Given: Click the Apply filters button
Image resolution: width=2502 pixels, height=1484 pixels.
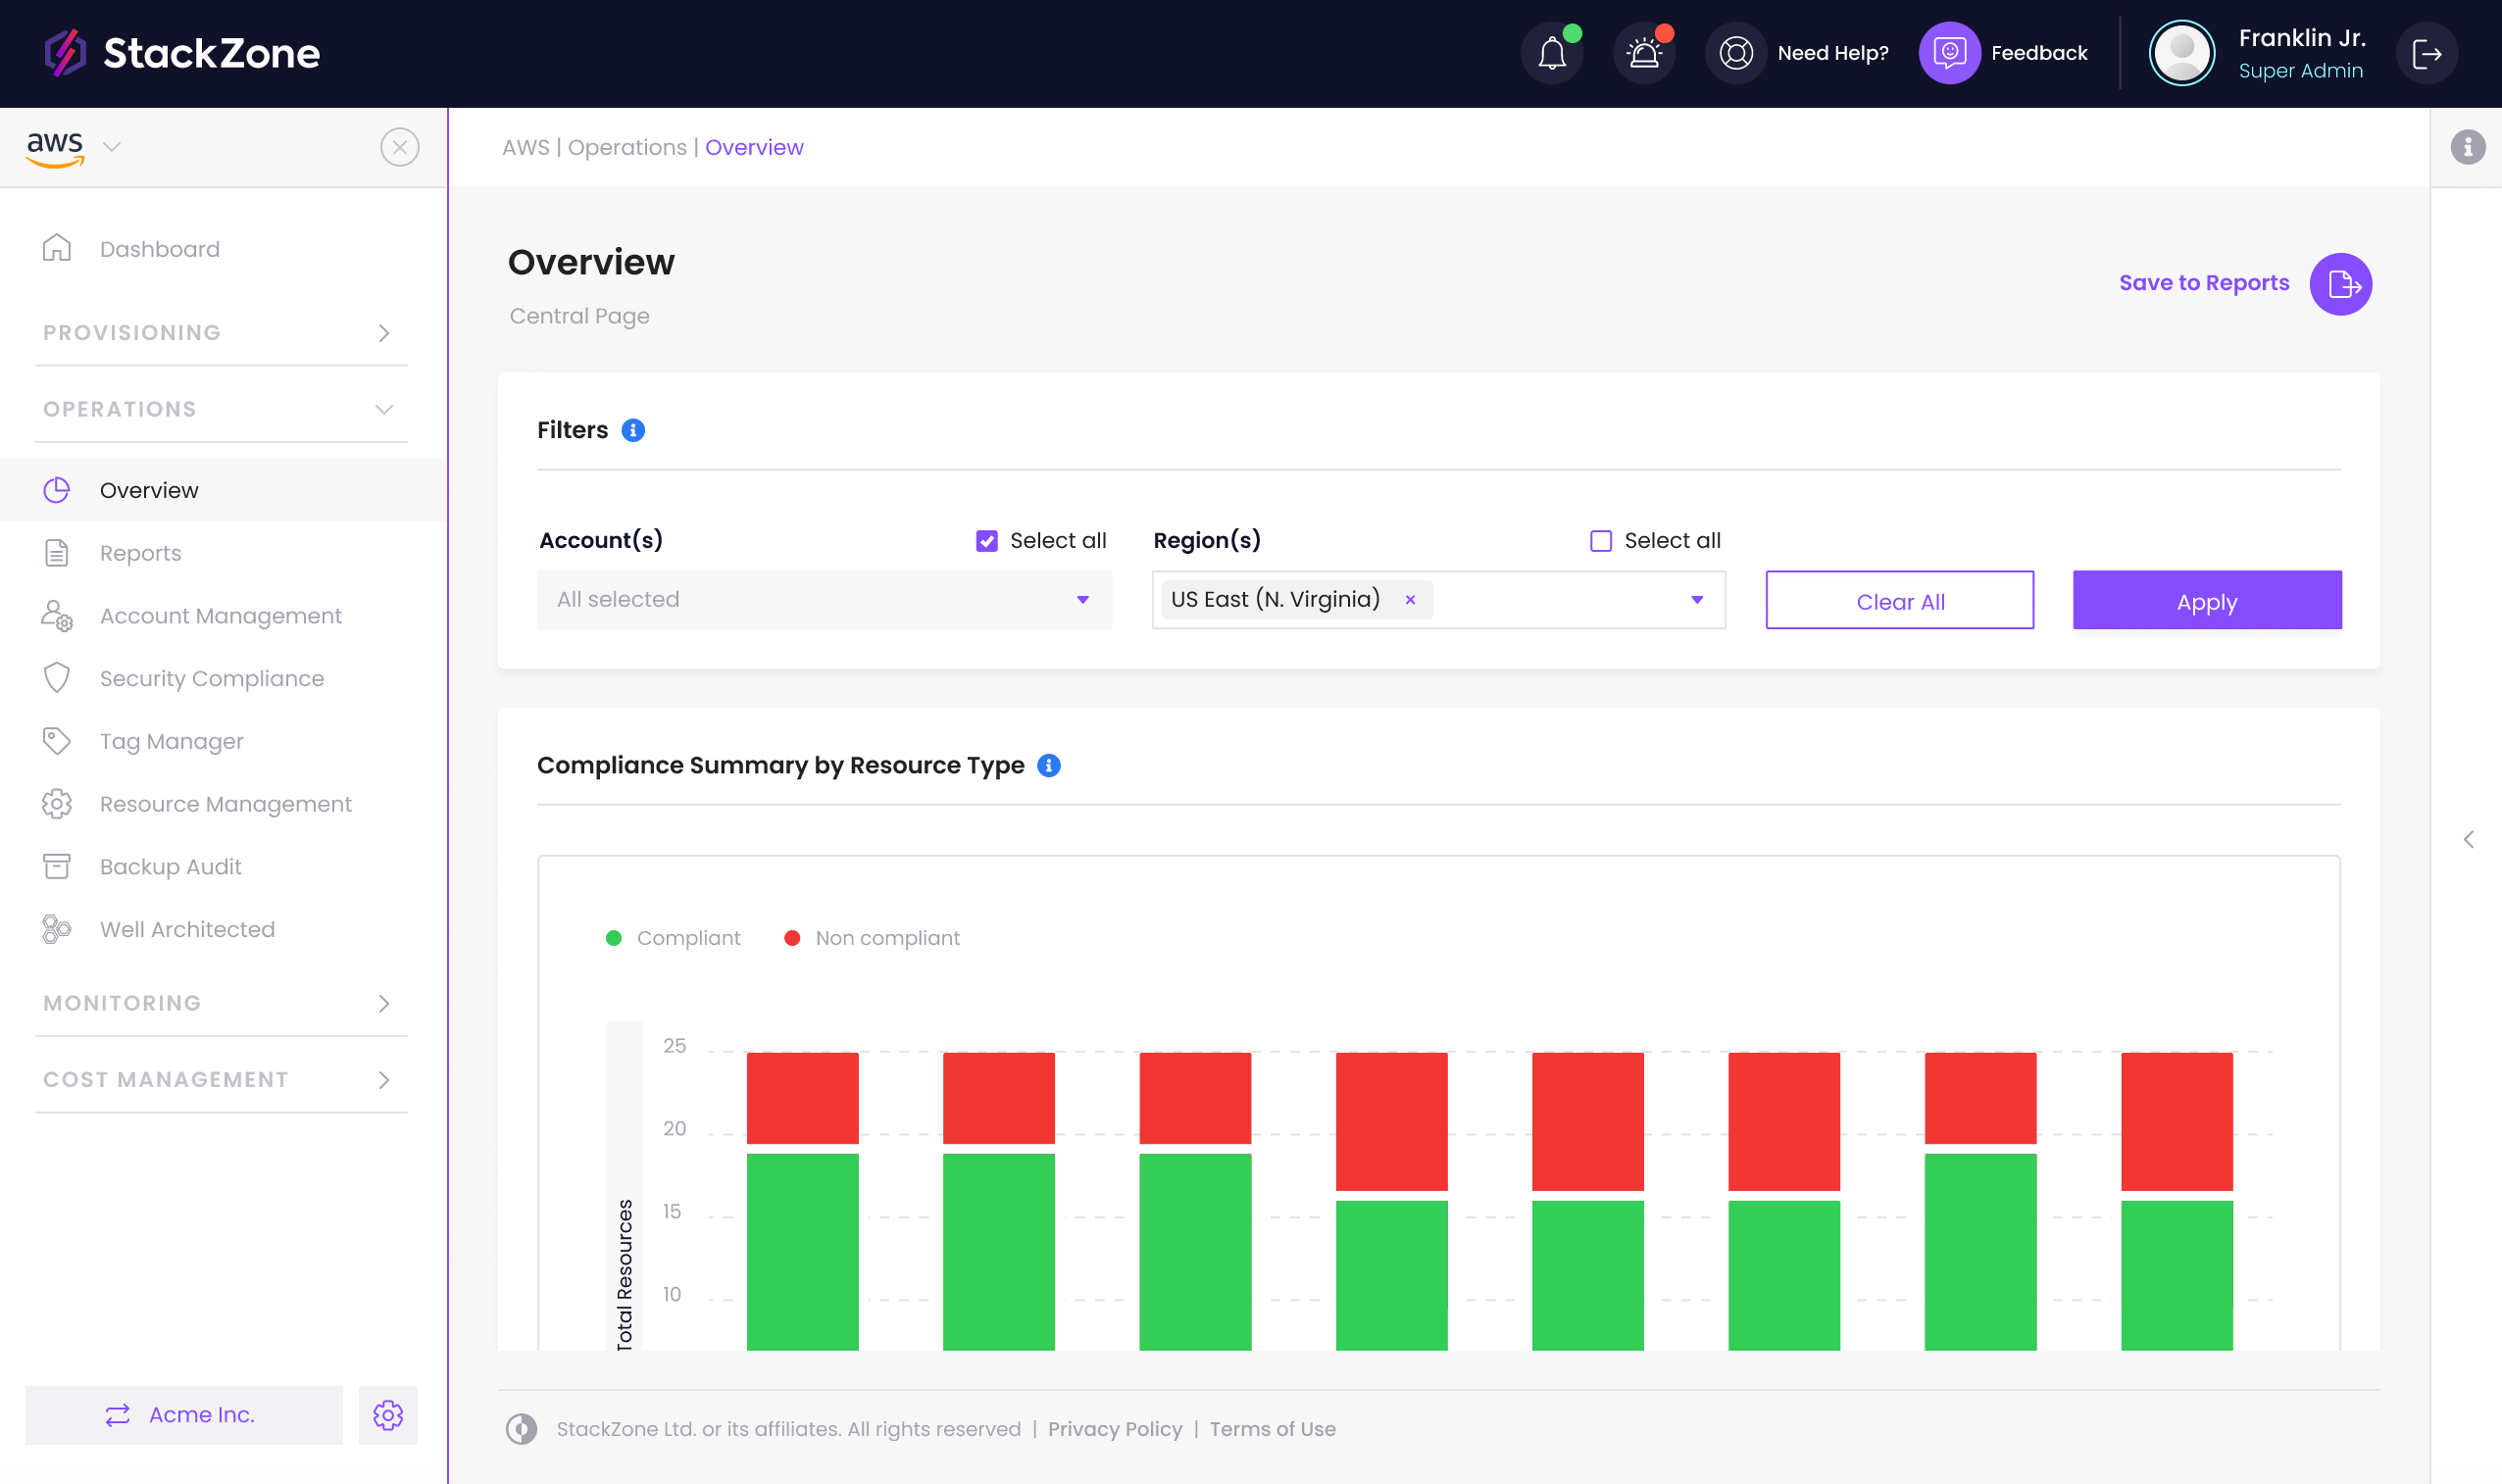Looking at the screenshot, I should (2207, 600).
